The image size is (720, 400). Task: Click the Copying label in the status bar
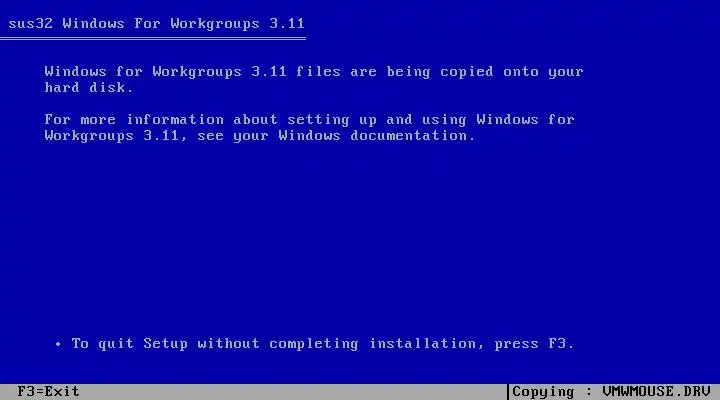click(x=543, y=392)
